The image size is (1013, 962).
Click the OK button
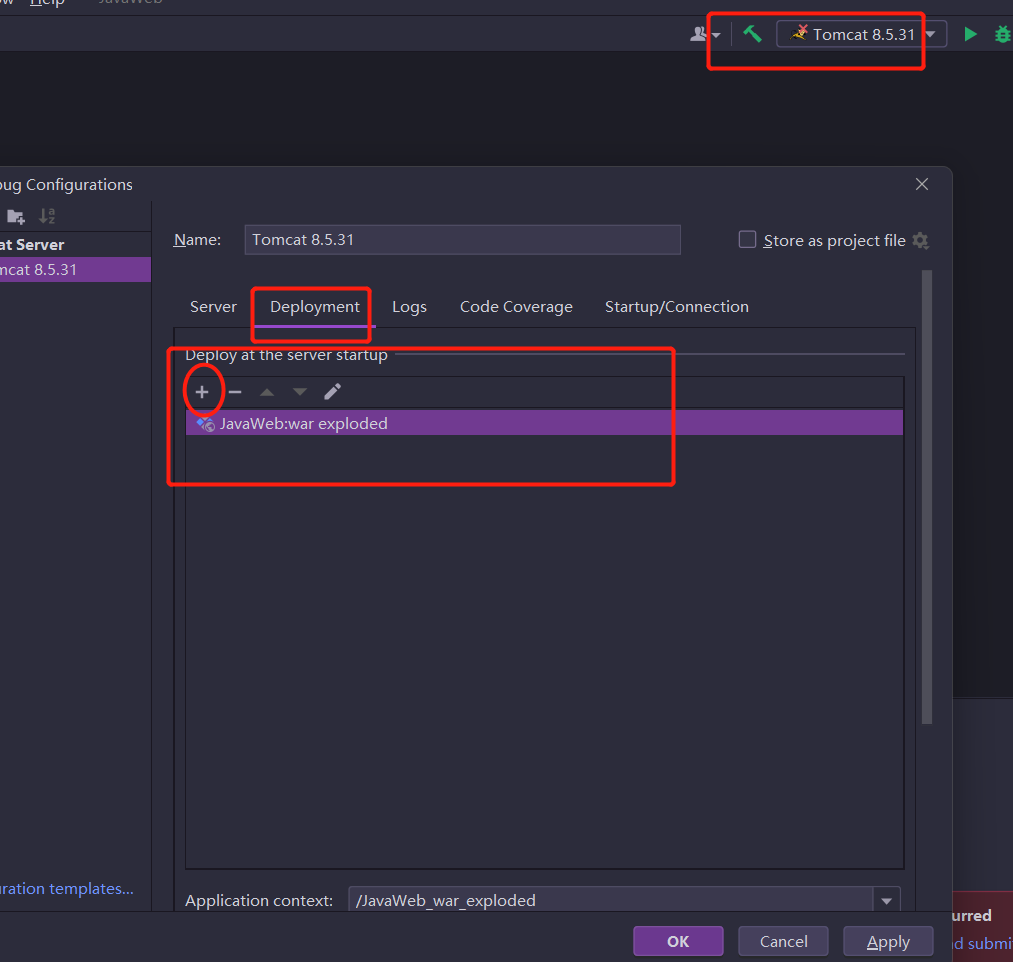[678, 941]
